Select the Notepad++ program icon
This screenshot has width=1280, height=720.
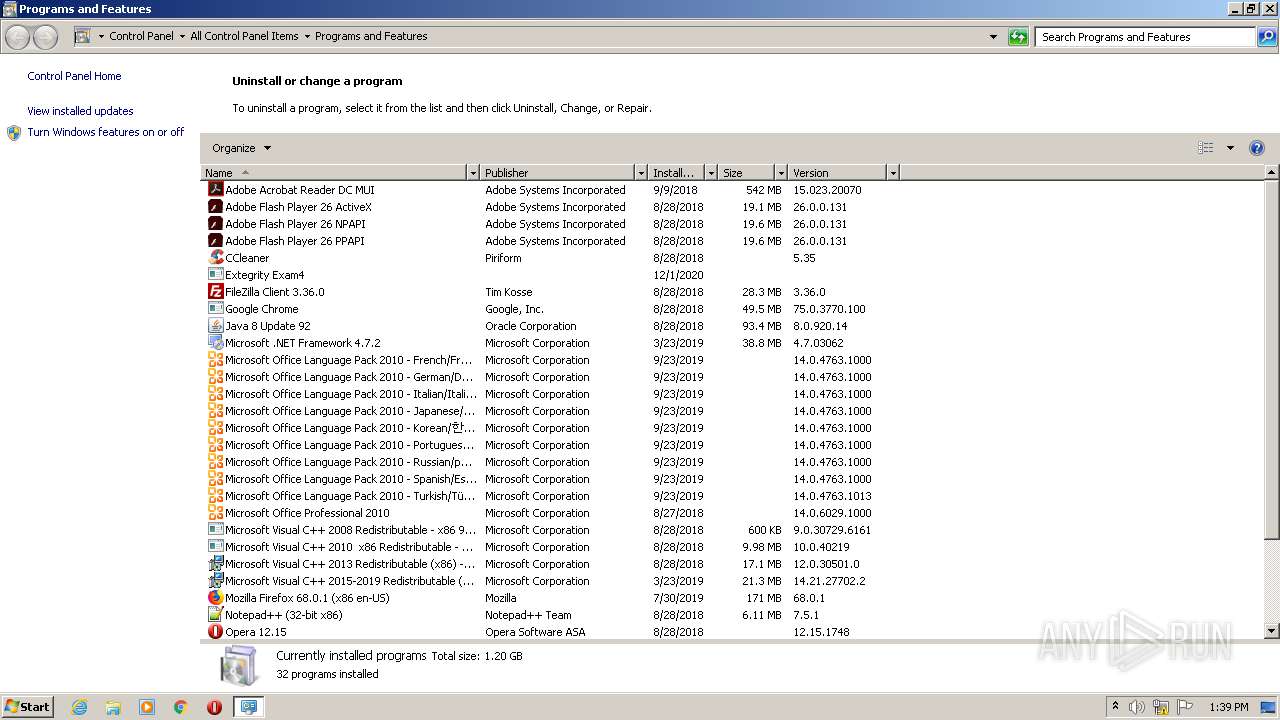[x=215, y=614]
